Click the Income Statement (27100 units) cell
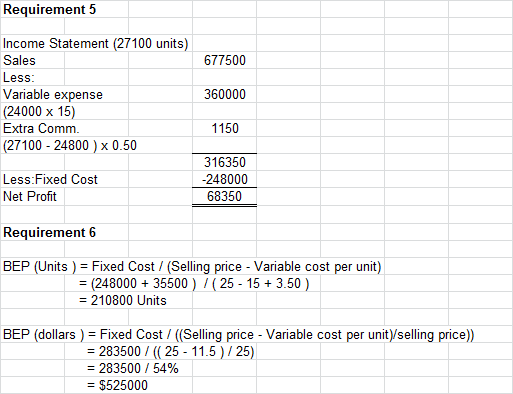 96,43
